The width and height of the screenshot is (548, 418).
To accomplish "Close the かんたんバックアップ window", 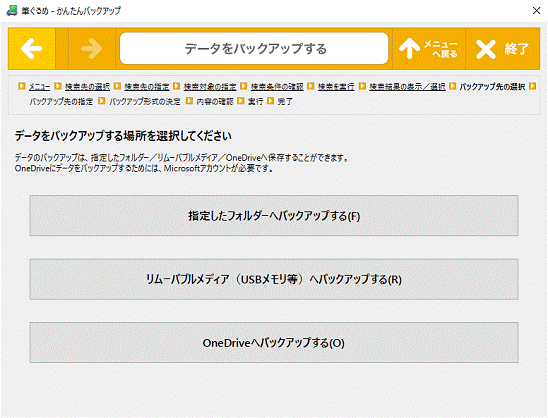I will coord(536,10).
